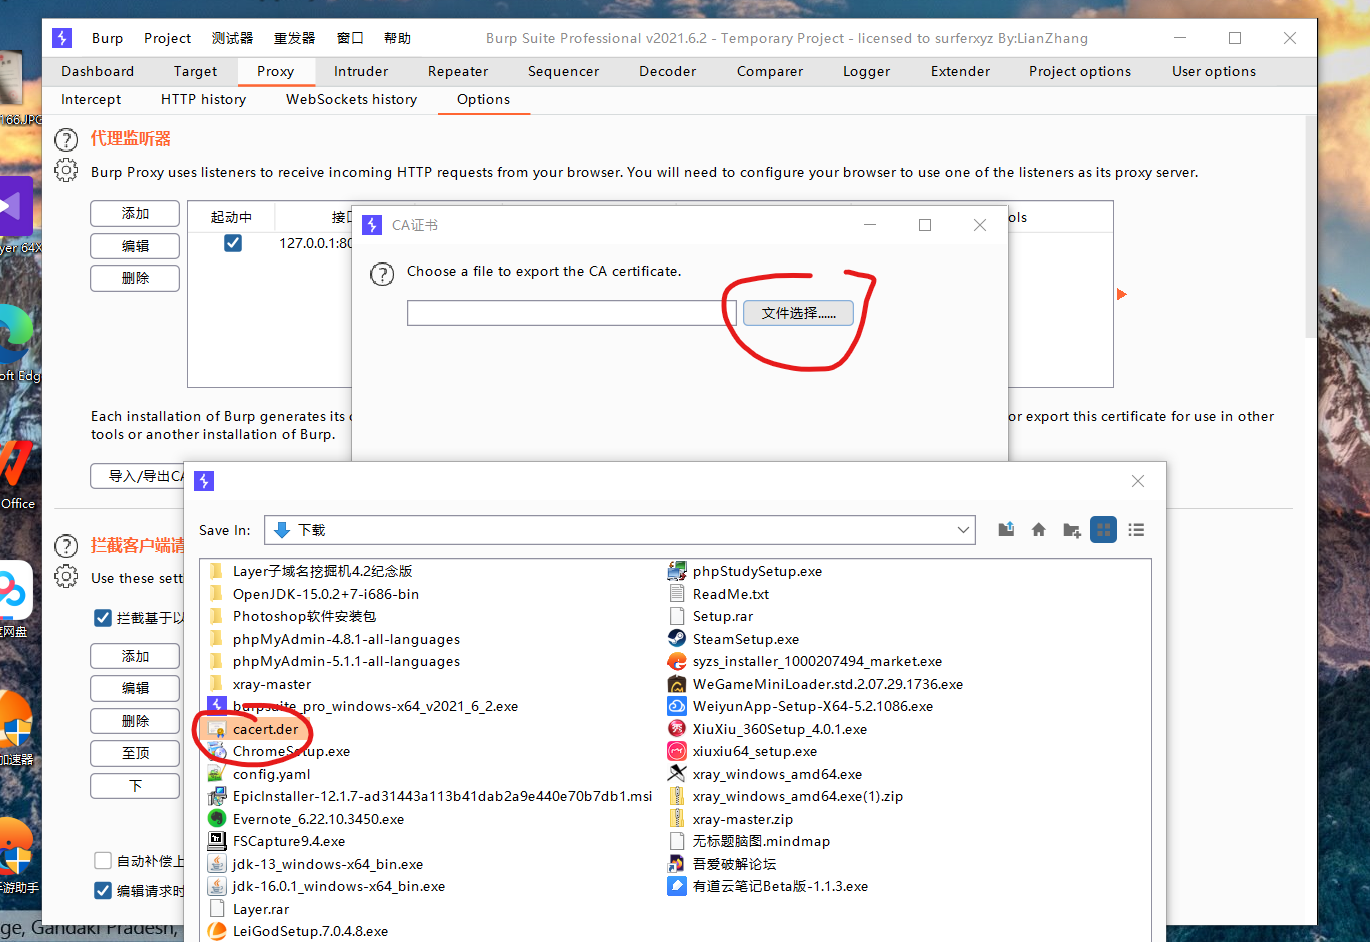Select EpicInstaller msi file icon
Viewport: 1370px width, 942px height.
(x=217, y=796)
